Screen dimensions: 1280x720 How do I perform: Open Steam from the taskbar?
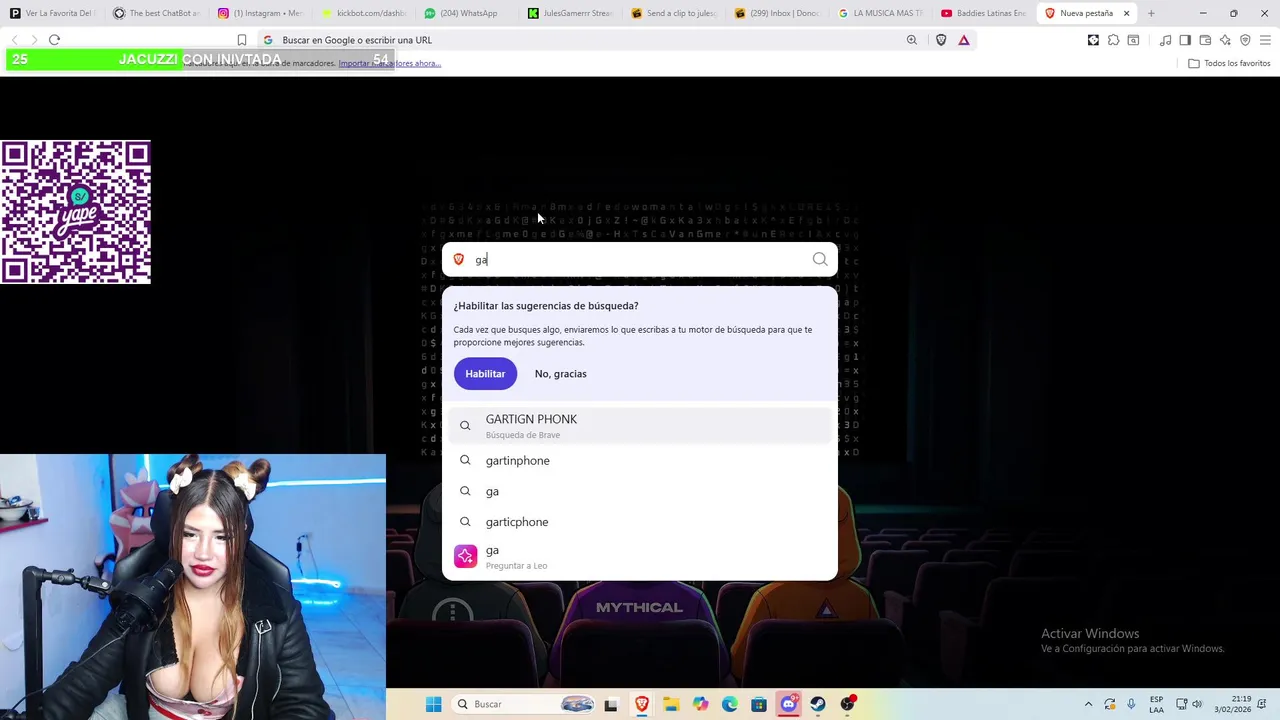(818, 704)
